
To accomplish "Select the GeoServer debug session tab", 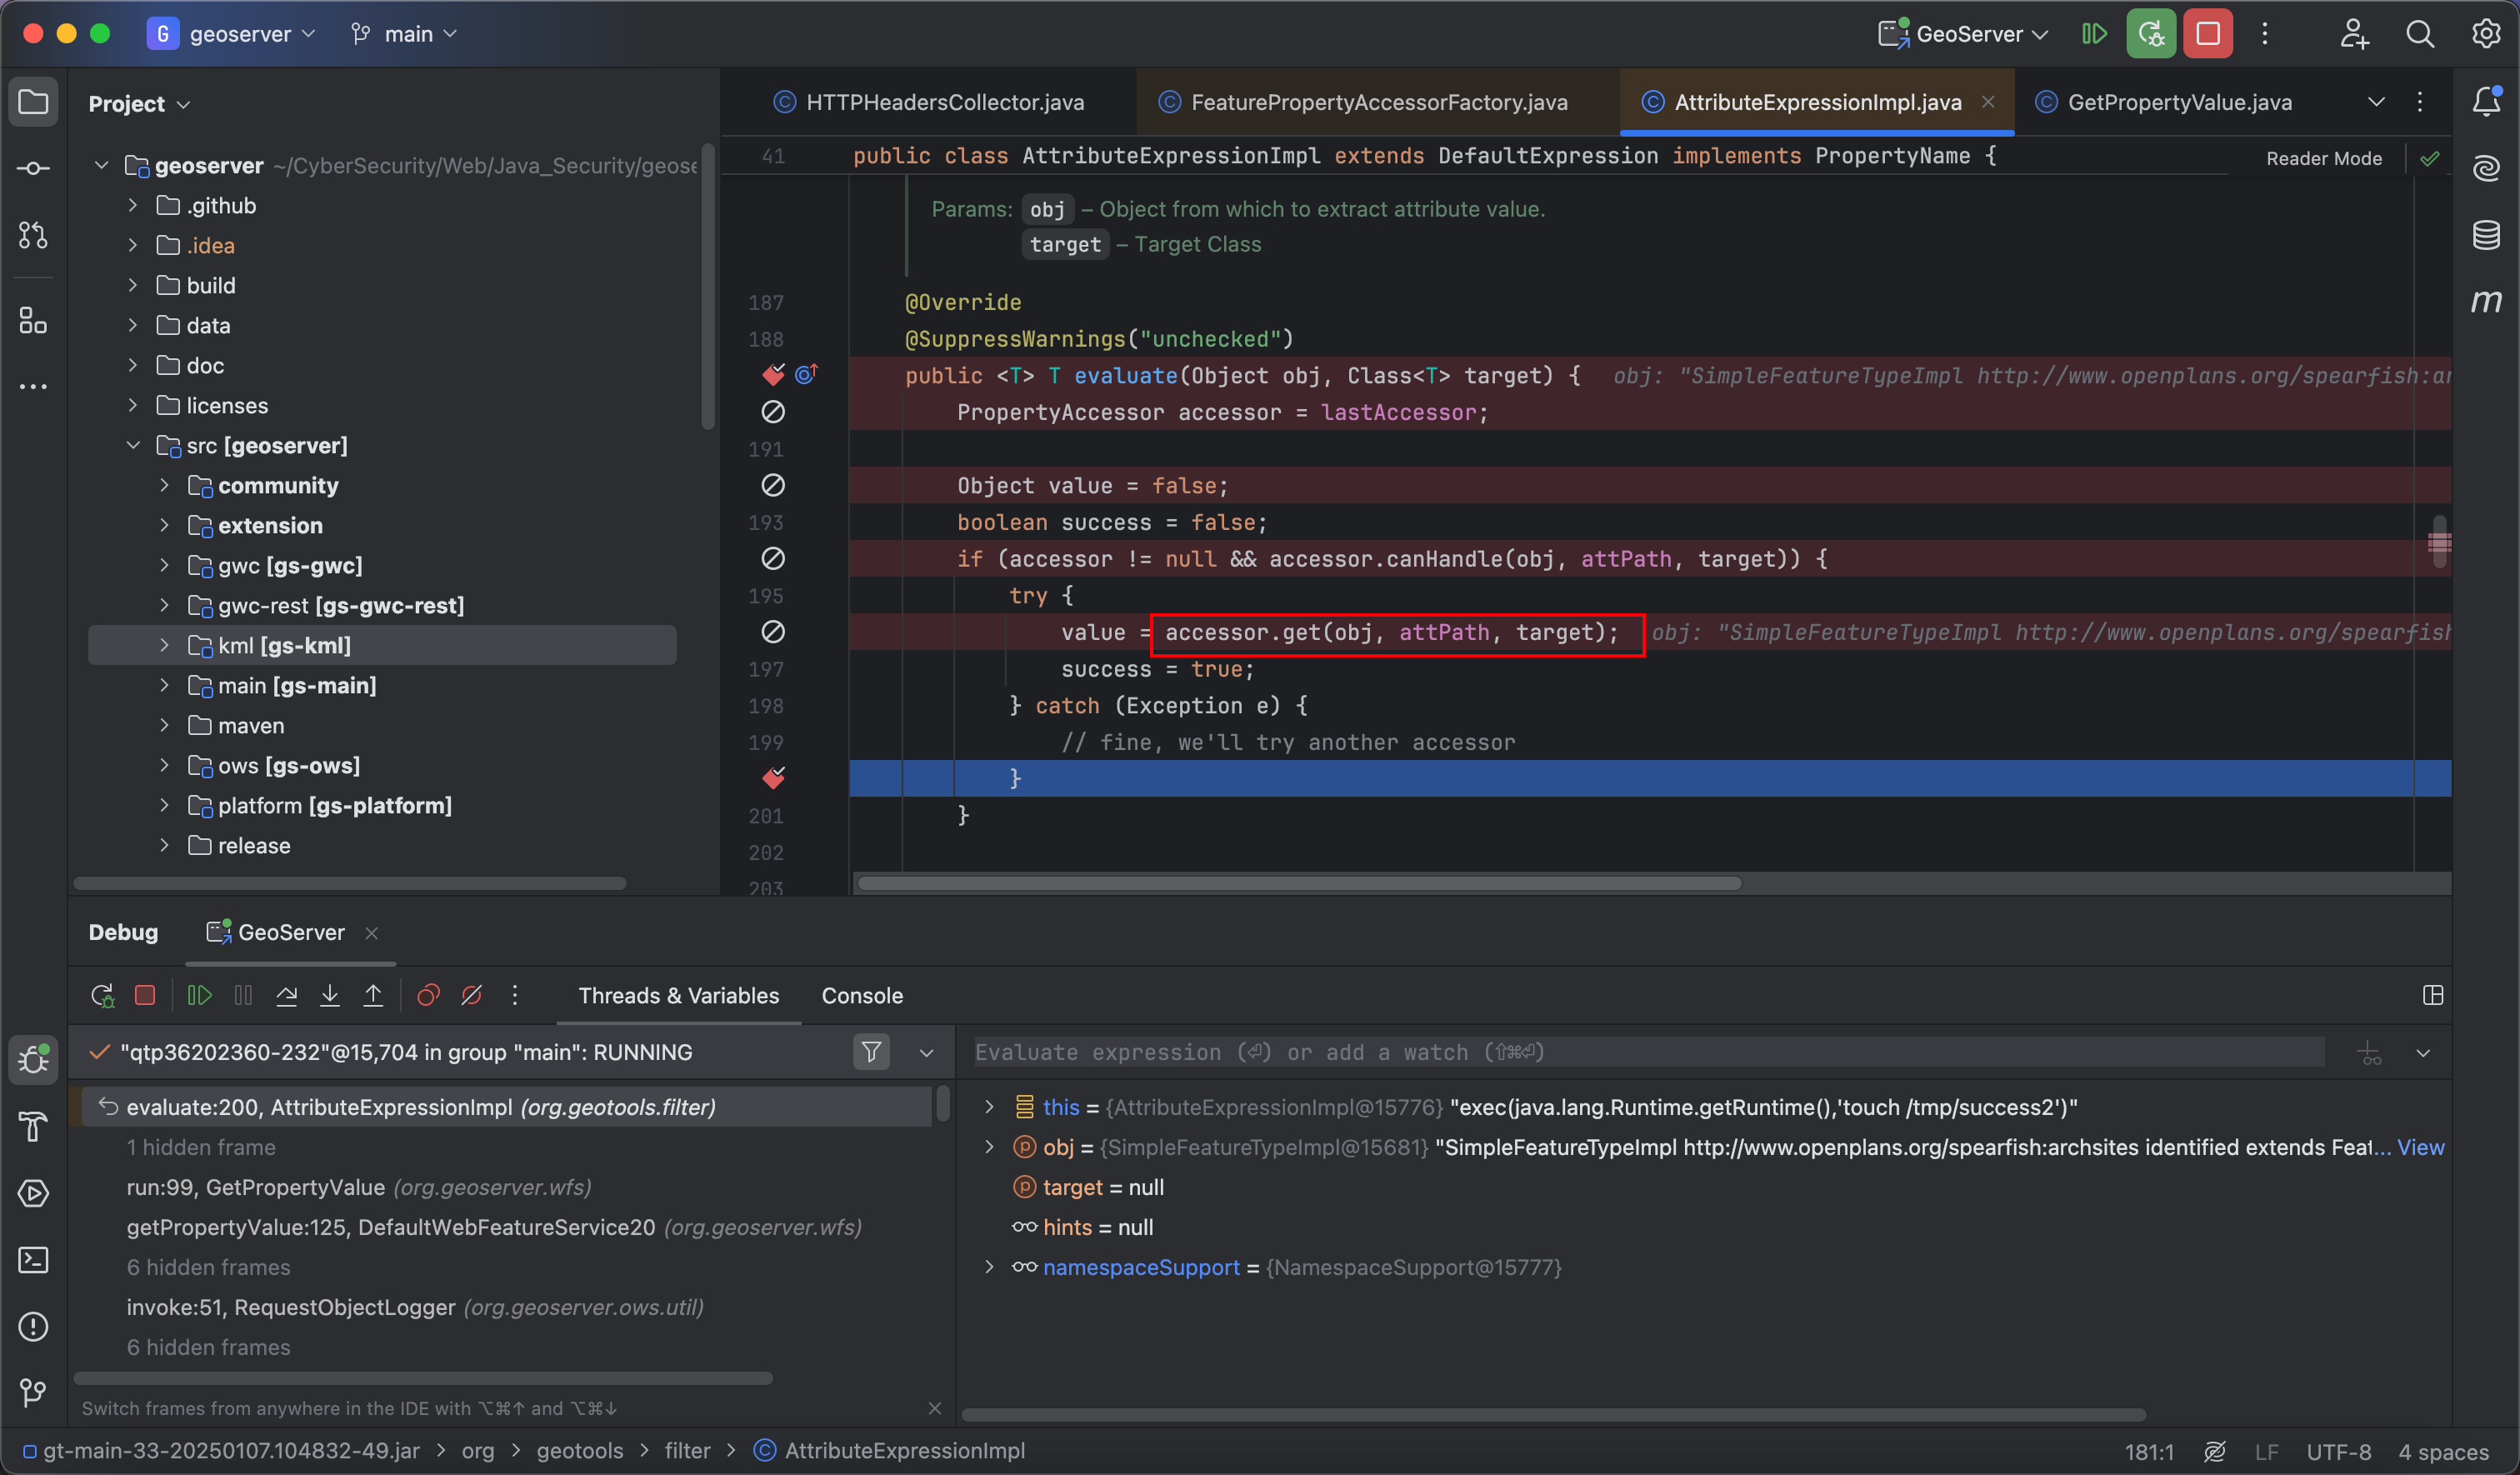I will tap(291, 932).
